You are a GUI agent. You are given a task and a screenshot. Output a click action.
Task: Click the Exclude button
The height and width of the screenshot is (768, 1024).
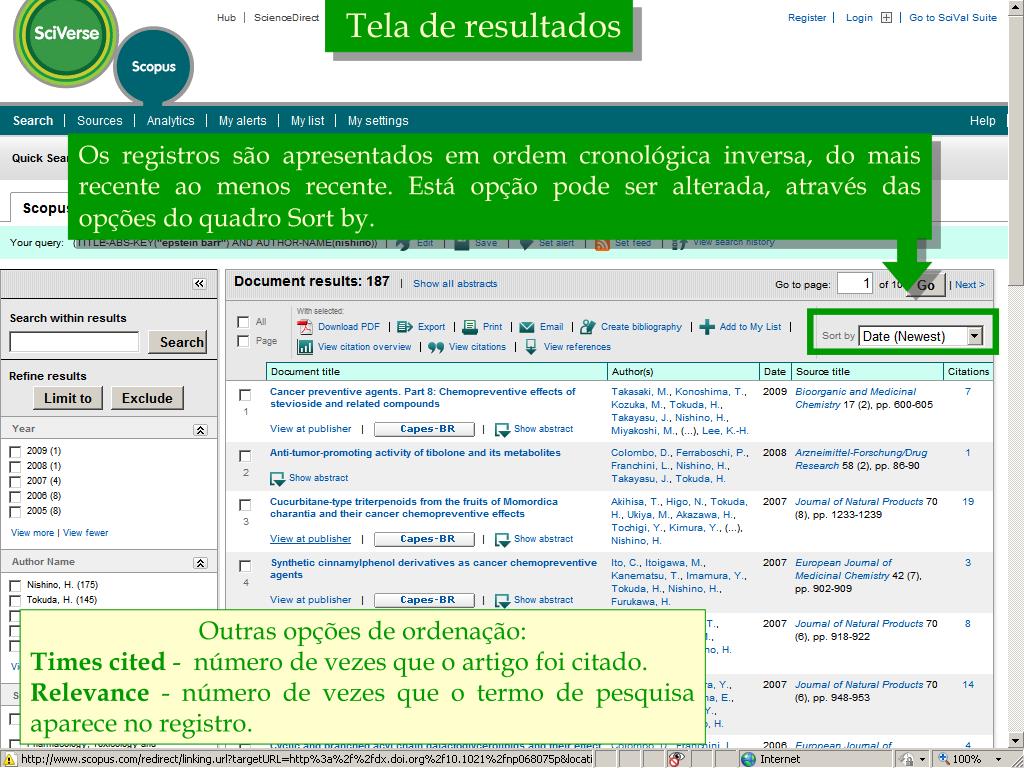147,398
